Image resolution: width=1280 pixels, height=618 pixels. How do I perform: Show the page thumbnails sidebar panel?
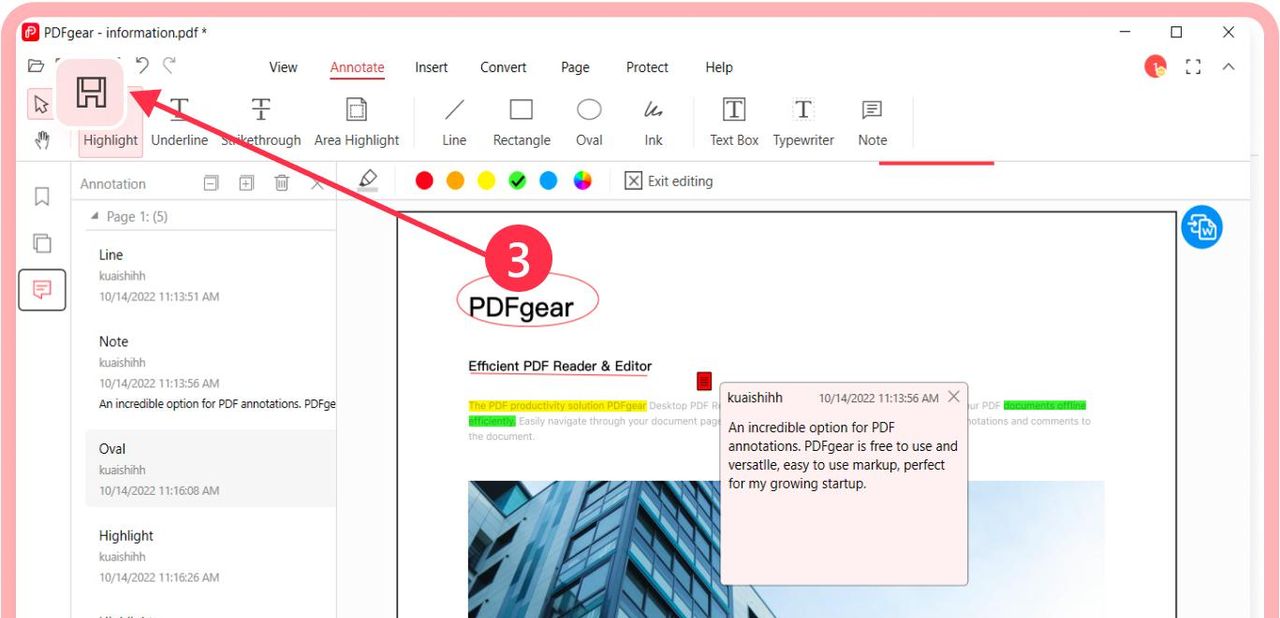point(41,243)
